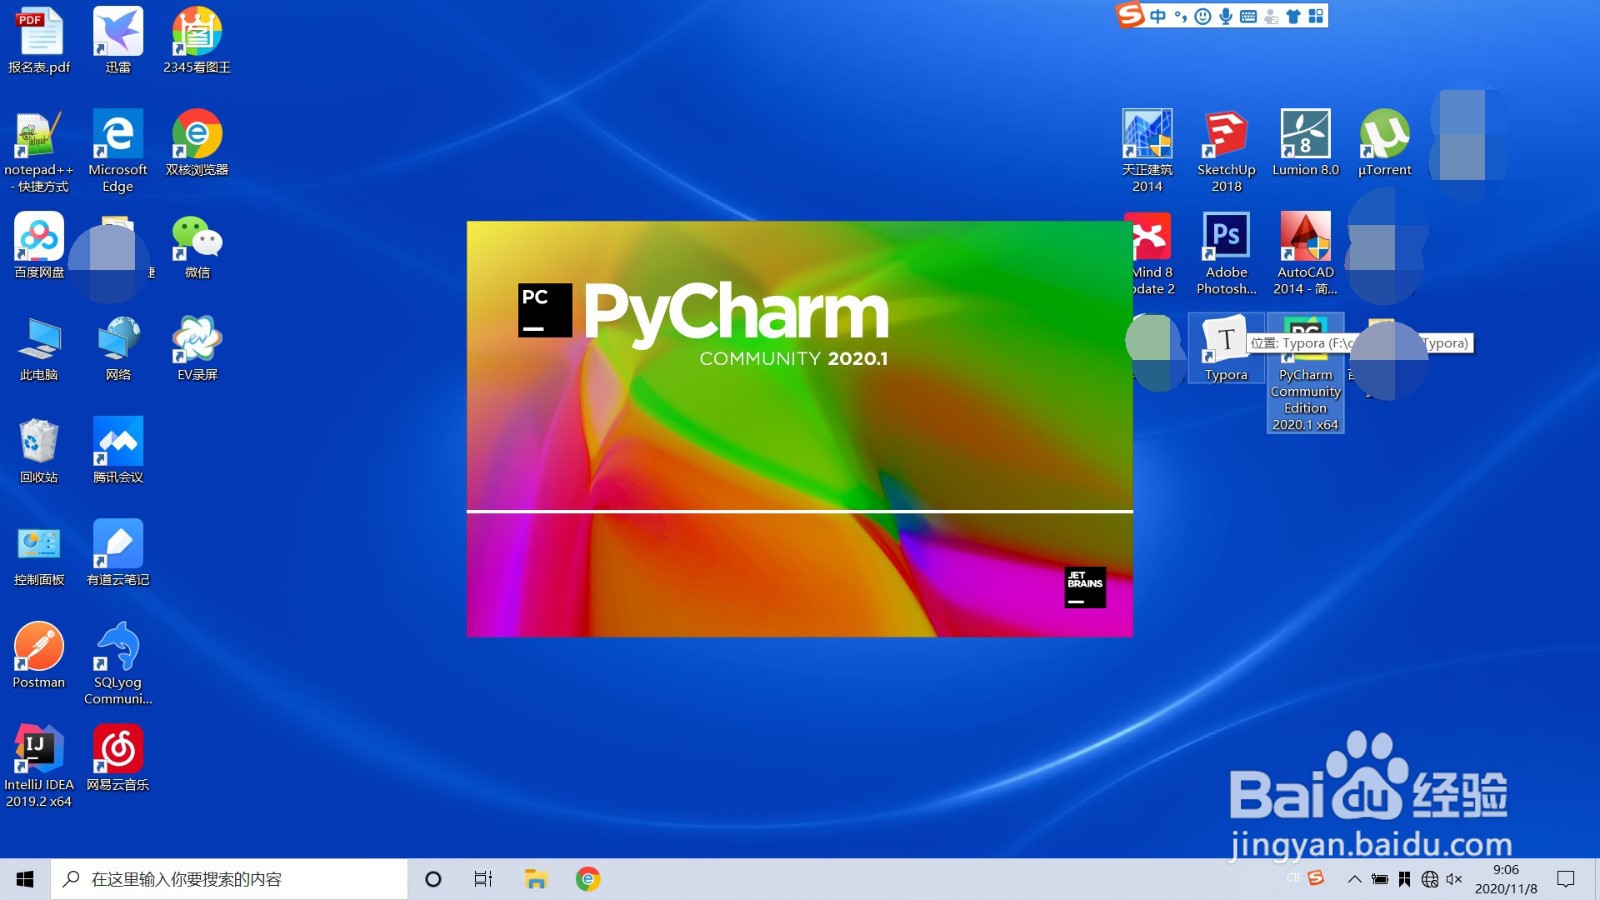Viewport: 1600px width, 900px height.
Task: Open the Sogou emoji panel
Action: (1203, 16)
